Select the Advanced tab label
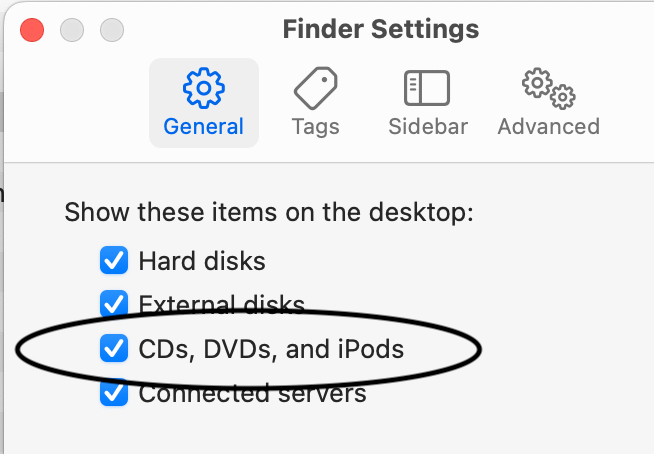Viewport: 654px width, 454px height. (x=548, y=127)
